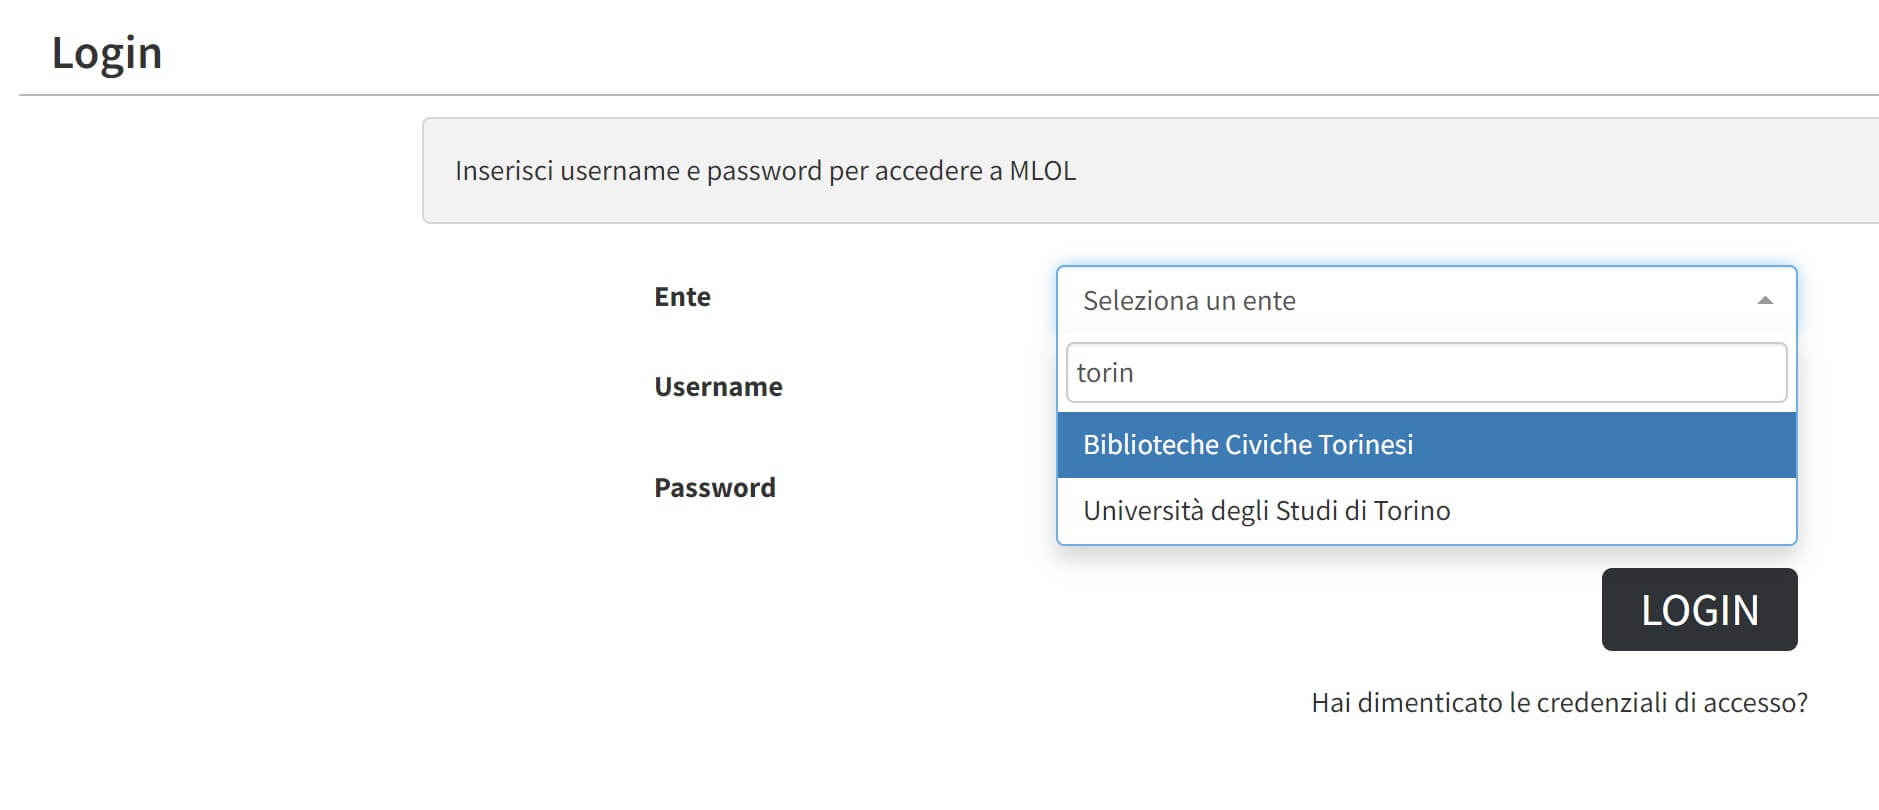This screenshot has width=1879, height=810.
Task: Open 'Hai dimenticato le credenziali di accesso?' link
Action: point(1558,703)
